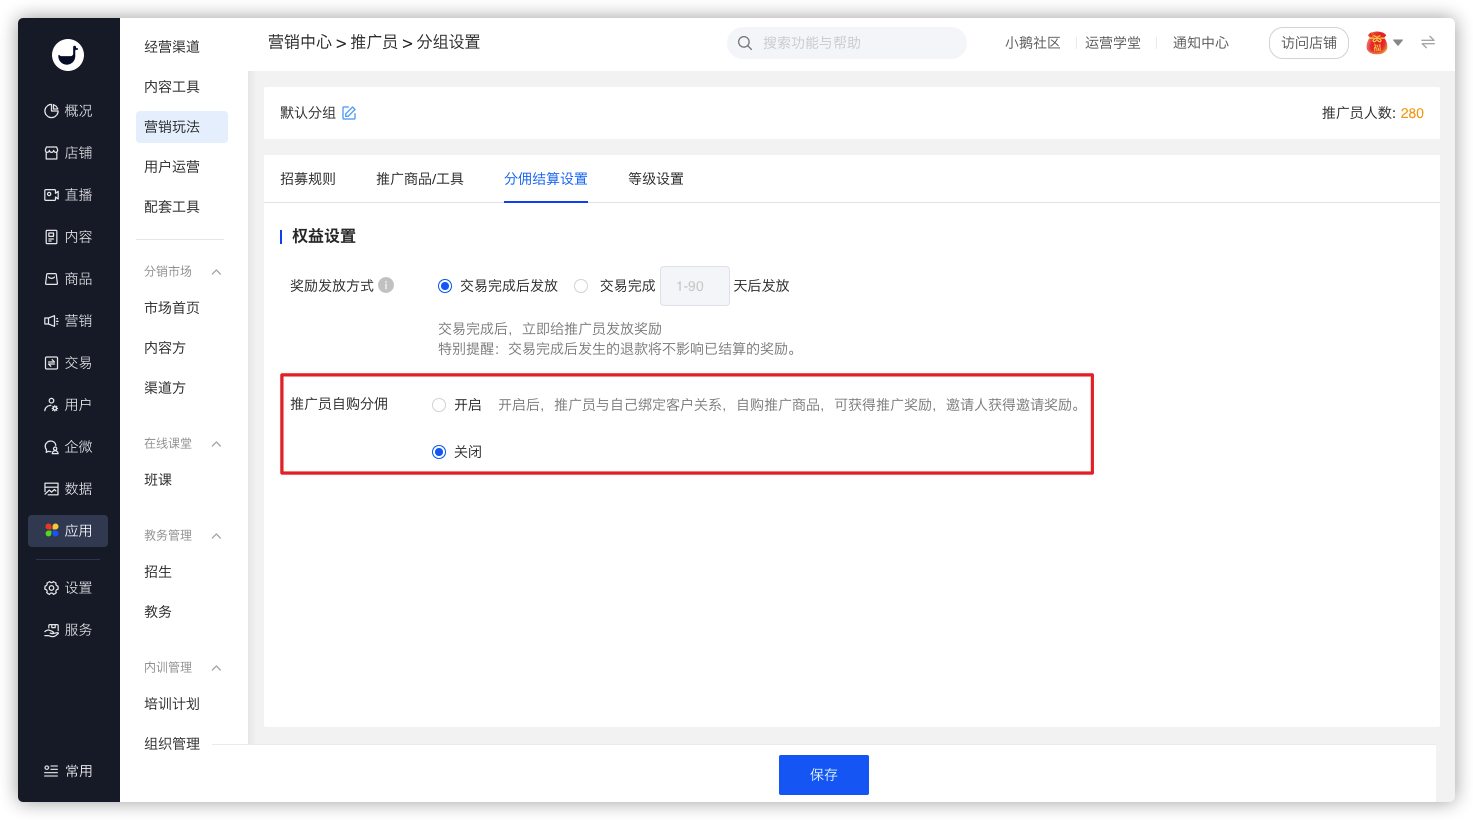1473x820 pixels.
Task: Collapse the 教务管理 section
Action: (216, 536)
